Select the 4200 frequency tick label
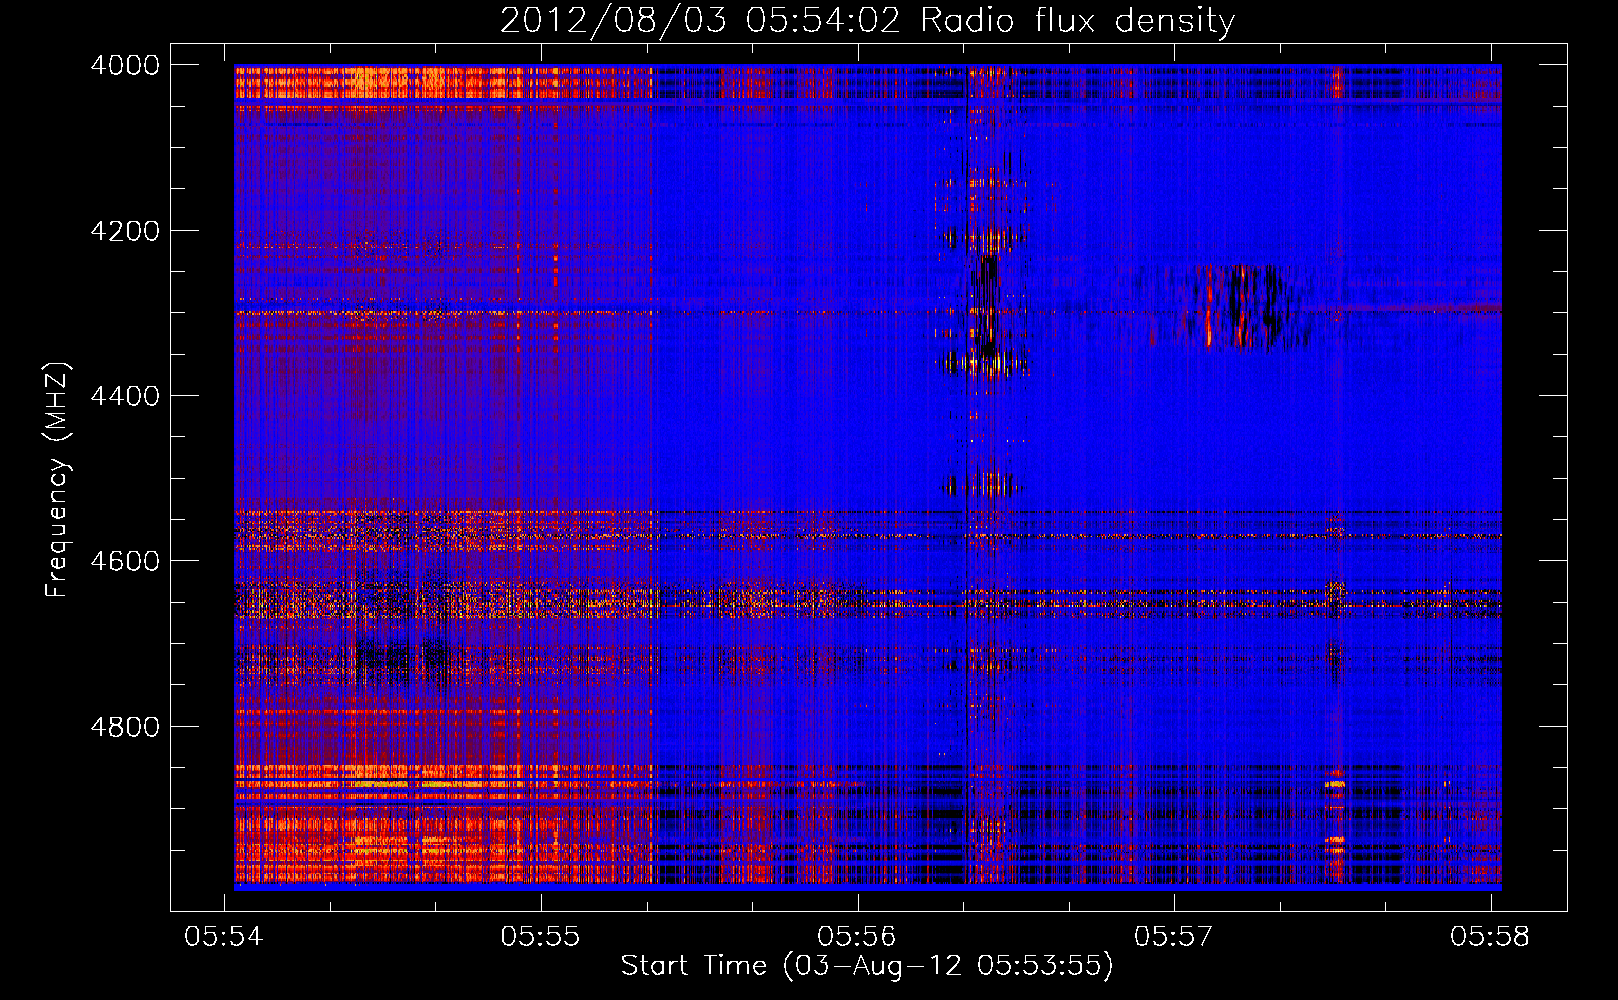The height and width of the screenshot is (1000, 1618). [x=125, y=231]
